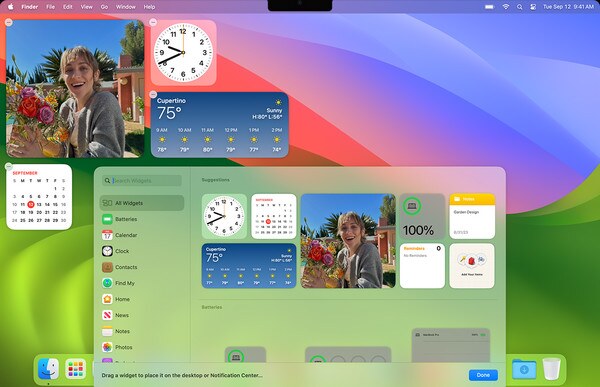Click date 12 in desktop calendar widget
The image size is (600, 387).
point(31,204)
